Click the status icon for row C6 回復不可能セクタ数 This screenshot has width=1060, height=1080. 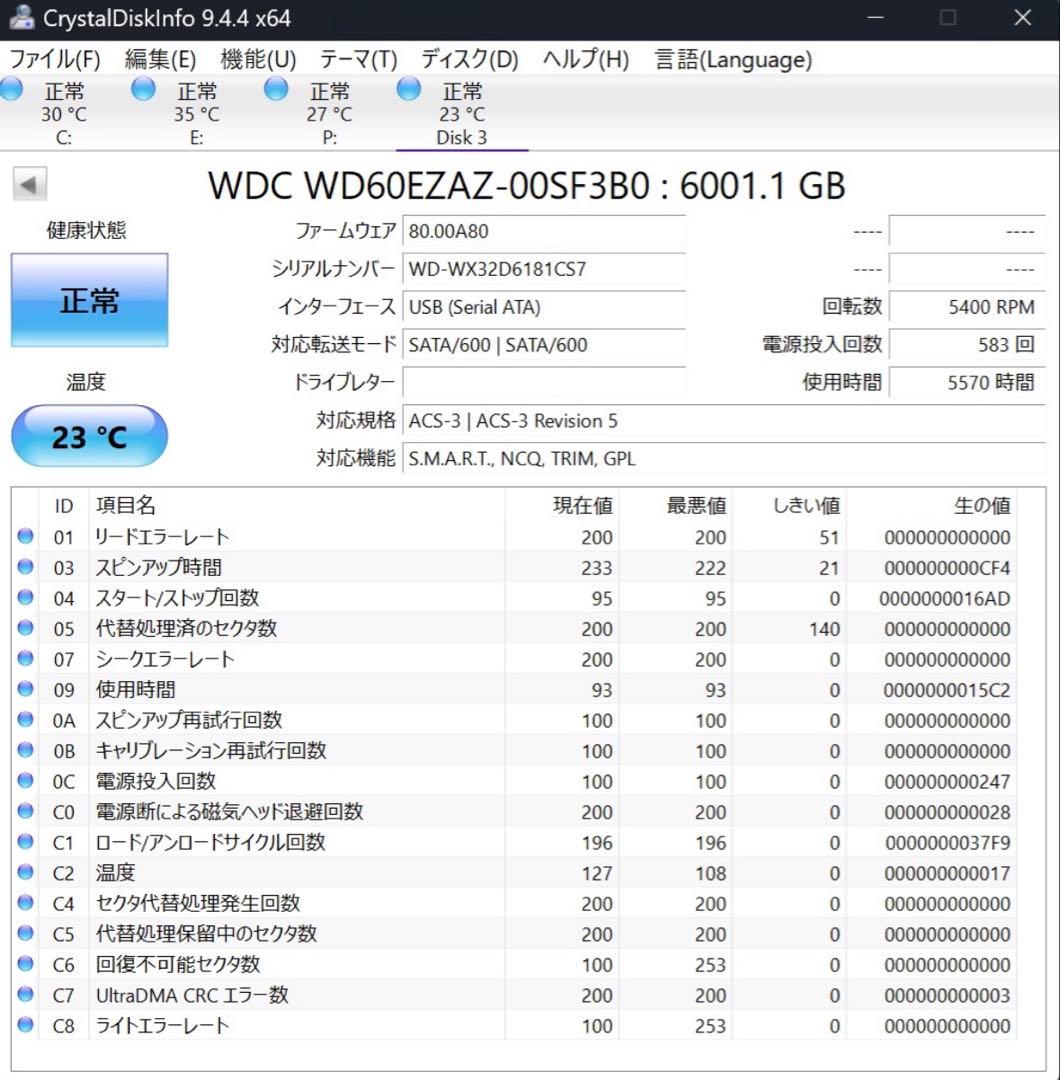point(25,964)
